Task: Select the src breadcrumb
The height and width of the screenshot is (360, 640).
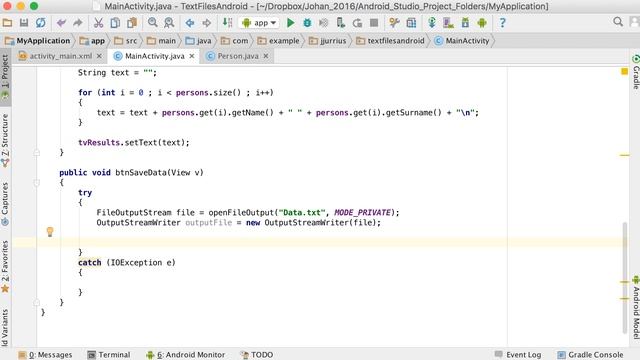Action: pyautogui.click(x=126, y=41)
